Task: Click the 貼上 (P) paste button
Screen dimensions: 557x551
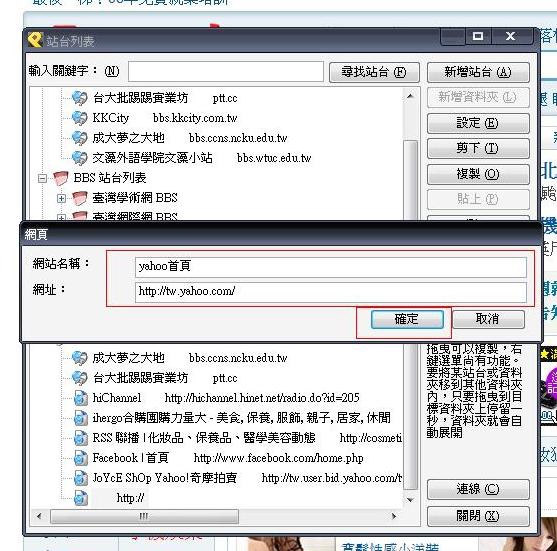Action: click(478, 199)
